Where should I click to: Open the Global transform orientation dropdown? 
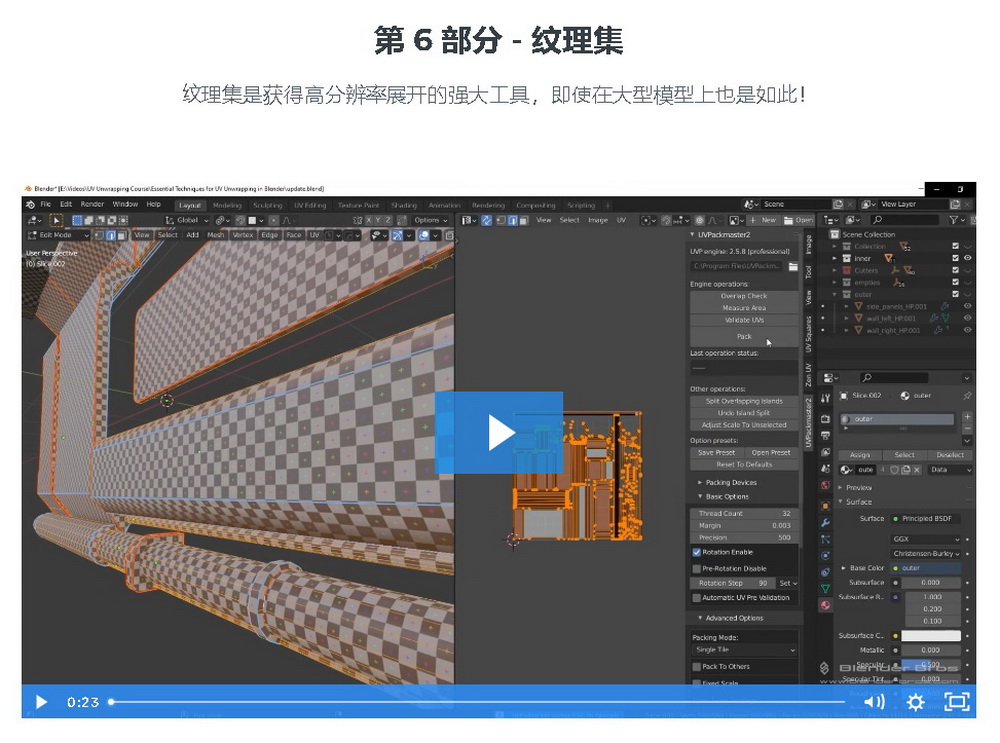coord(187,220)
